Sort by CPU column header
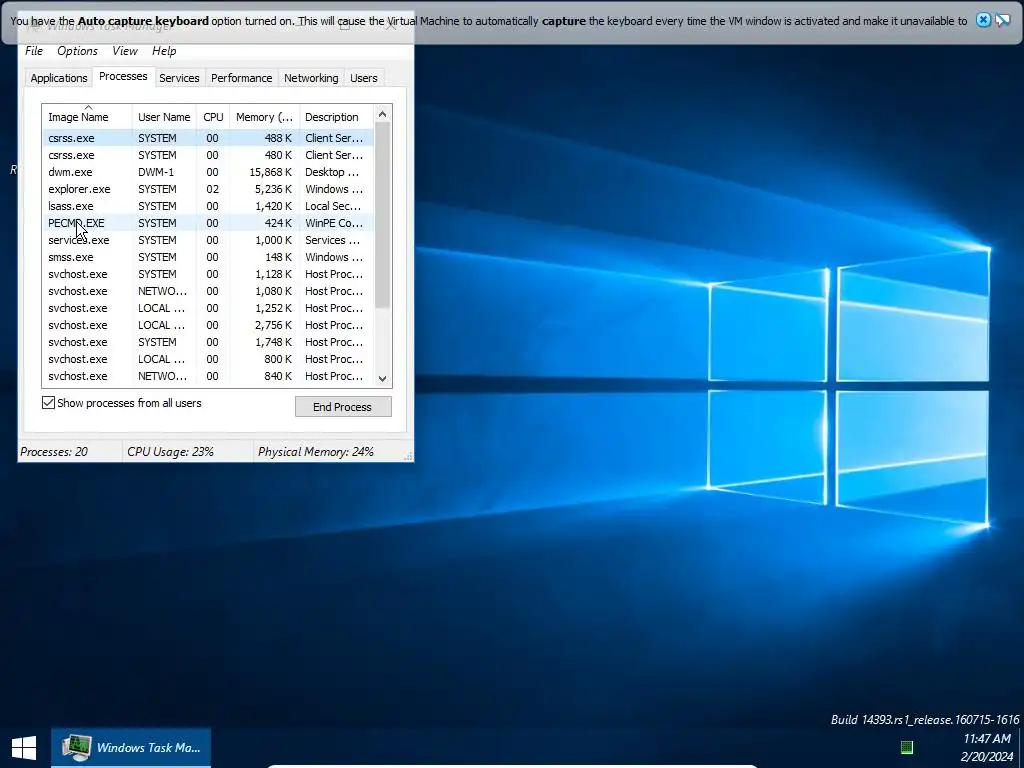 click(213, 117)
